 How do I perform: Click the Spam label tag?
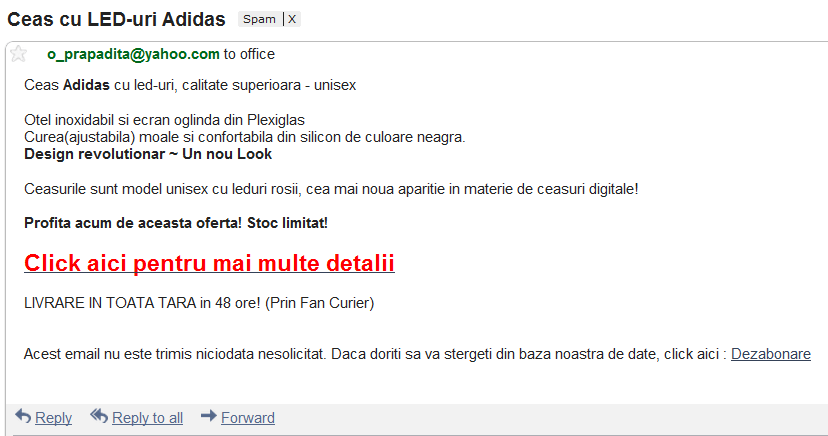[259, 19]
